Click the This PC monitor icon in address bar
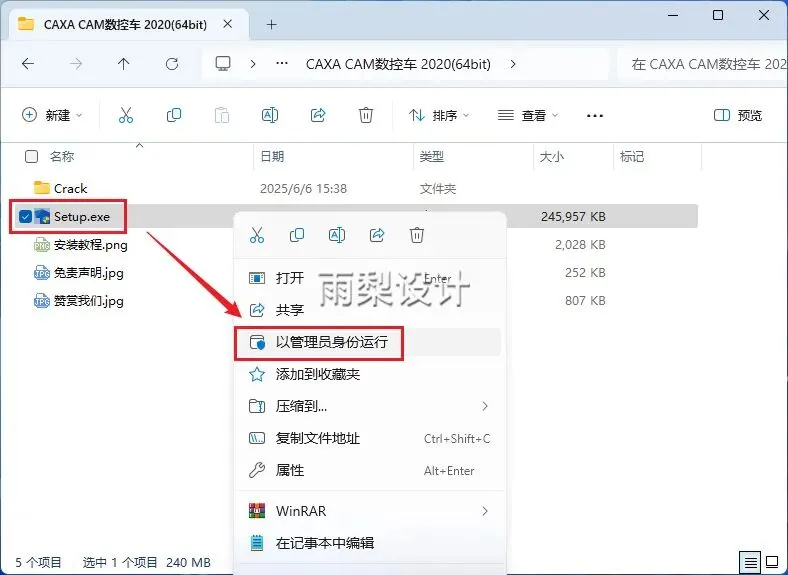The height and width of the screenshot is (575, 788). click(x=223, y=64)
